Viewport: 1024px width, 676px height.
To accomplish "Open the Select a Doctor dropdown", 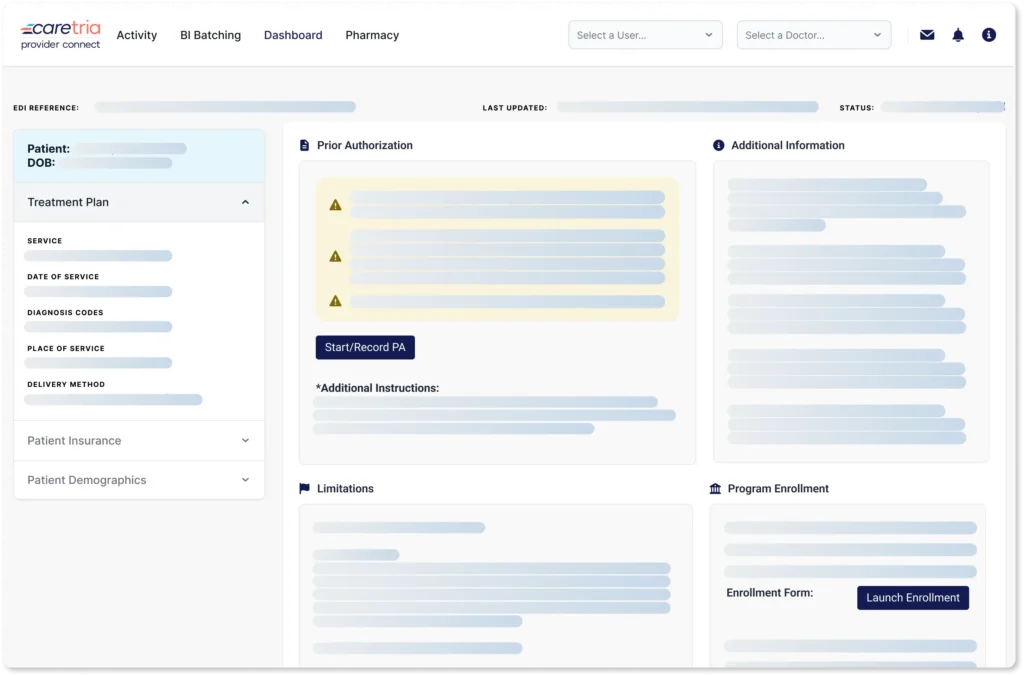I will (x=813, y=35).
